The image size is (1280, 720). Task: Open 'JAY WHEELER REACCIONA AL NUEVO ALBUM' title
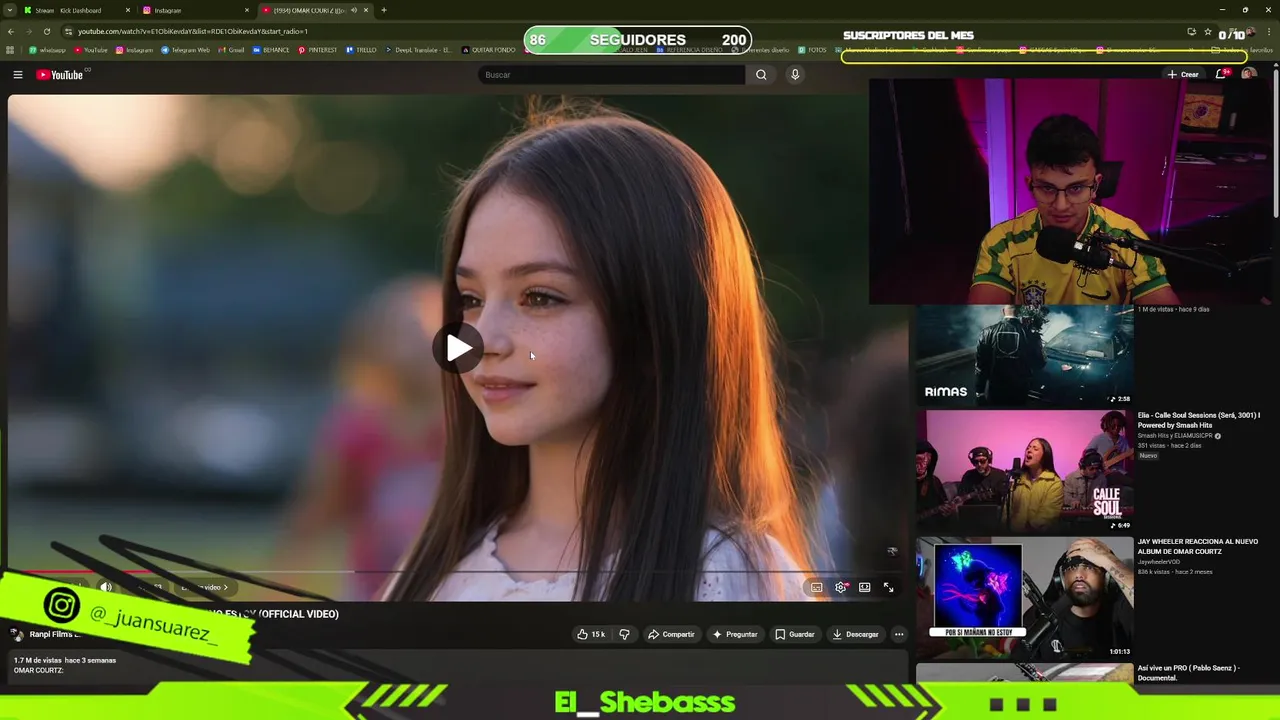click(x=1197, y=546)
